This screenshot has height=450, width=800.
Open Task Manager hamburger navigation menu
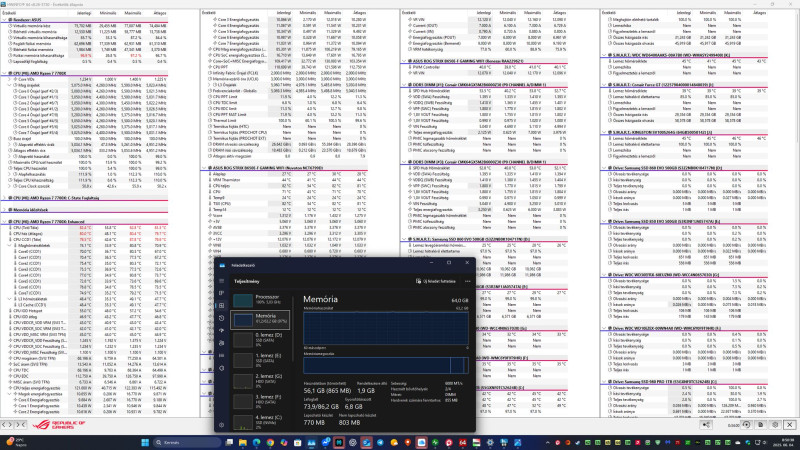pos(221,281)
